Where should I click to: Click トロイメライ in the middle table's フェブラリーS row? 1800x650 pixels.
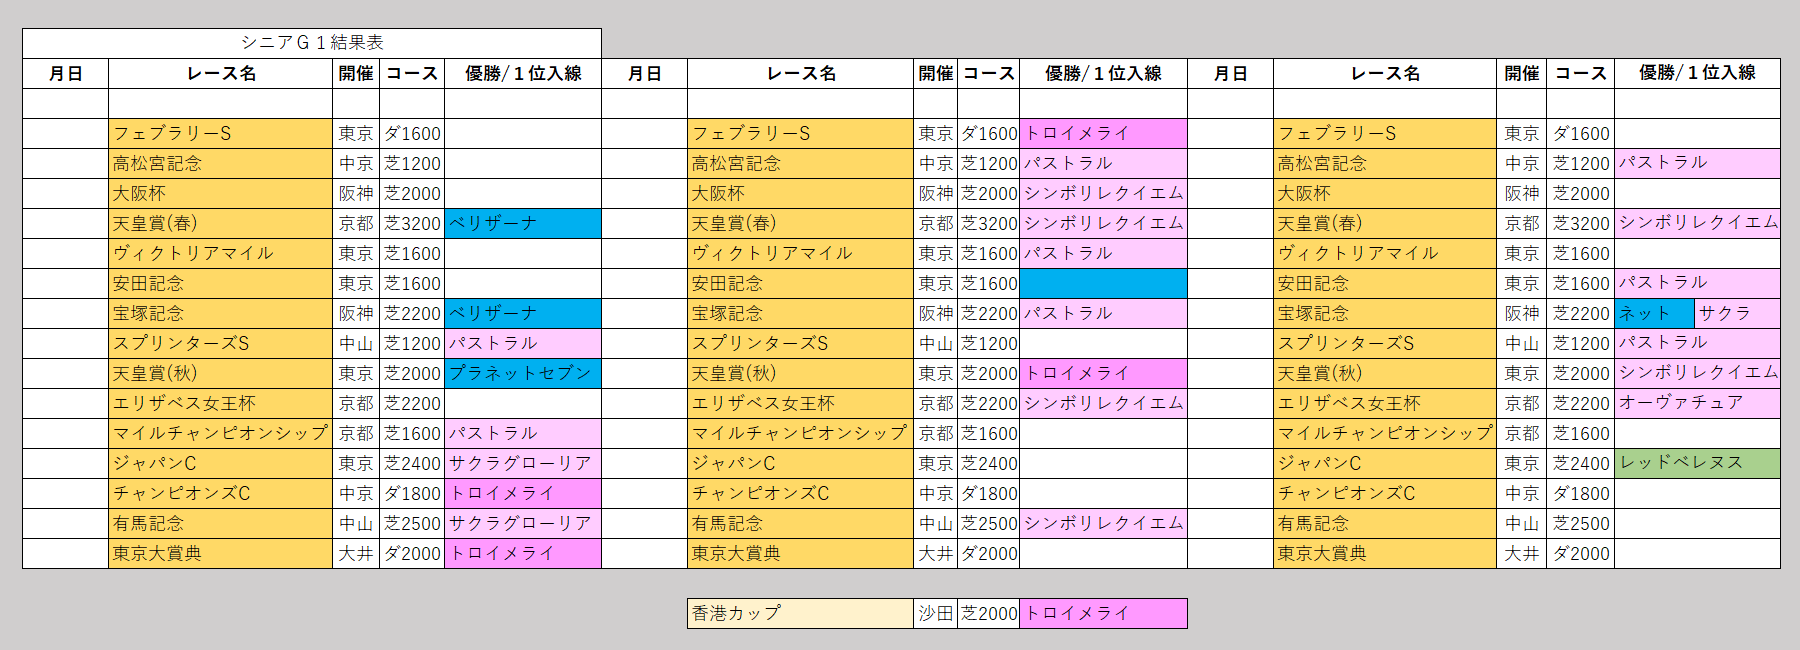point(1103,134)
